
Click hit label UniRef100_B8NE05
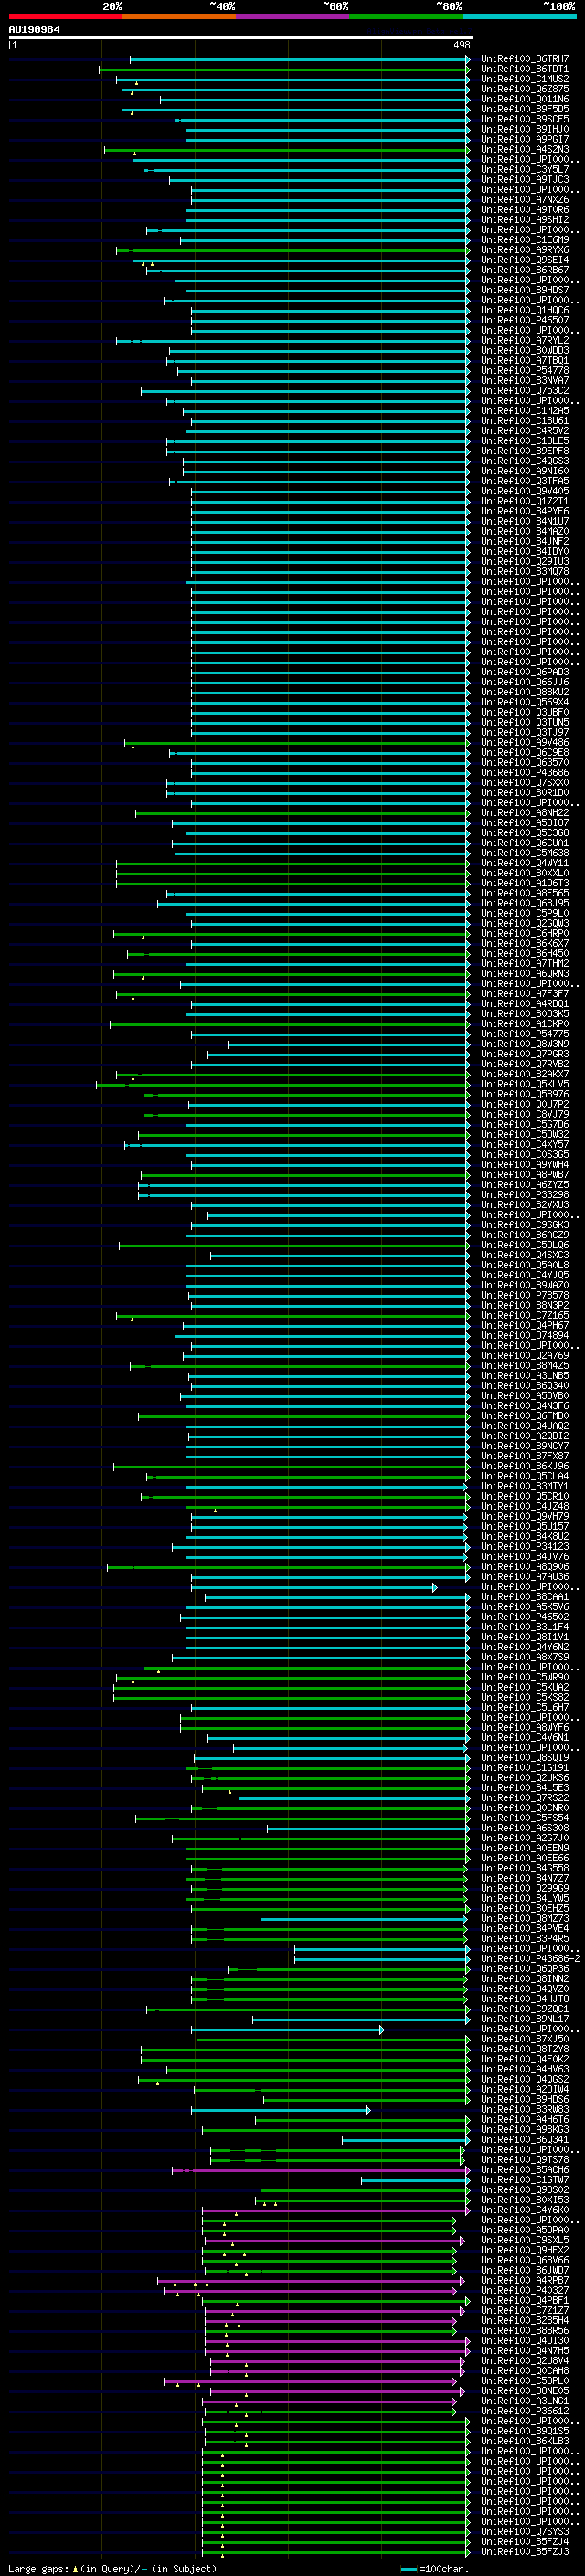click(x=524, y=2391)
